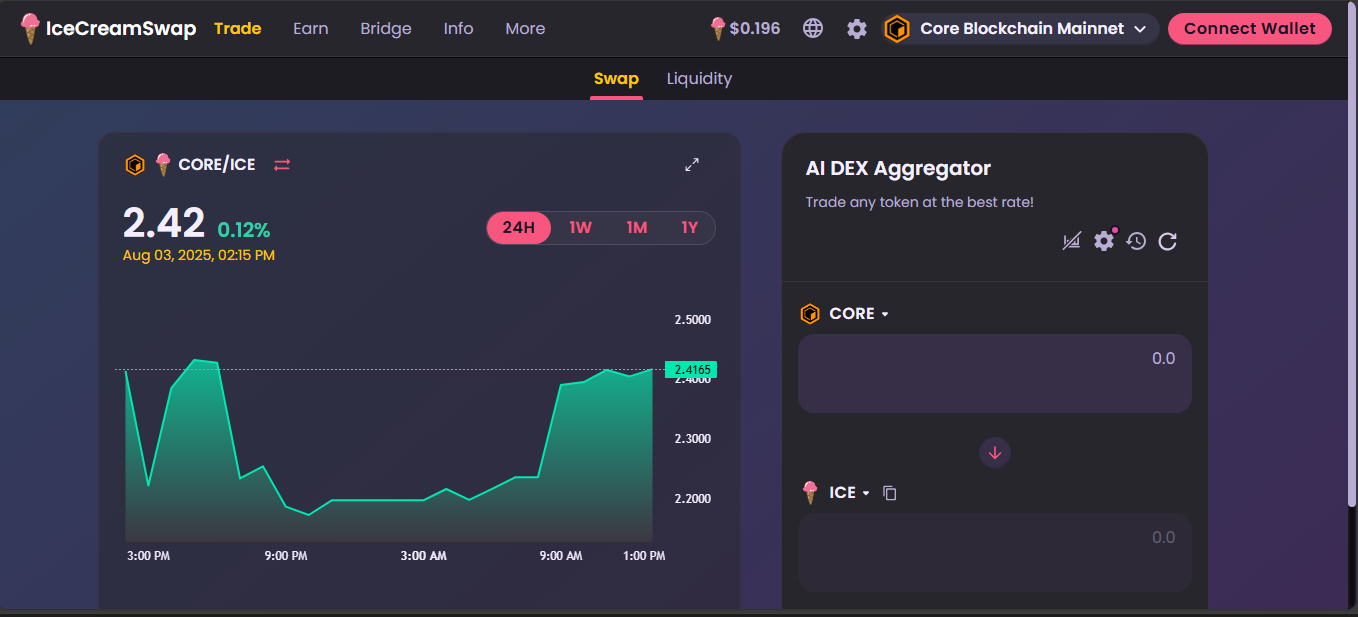Select the 24H chart range
Viewport: 1358px width, 617px height.
point(519,228)
